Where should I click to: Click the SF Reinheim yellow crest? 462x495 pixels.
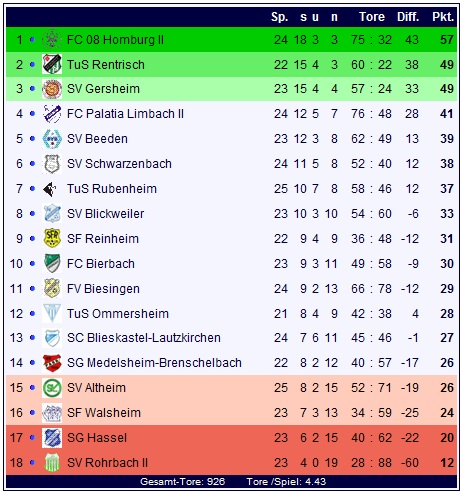[x=52, y=238]
